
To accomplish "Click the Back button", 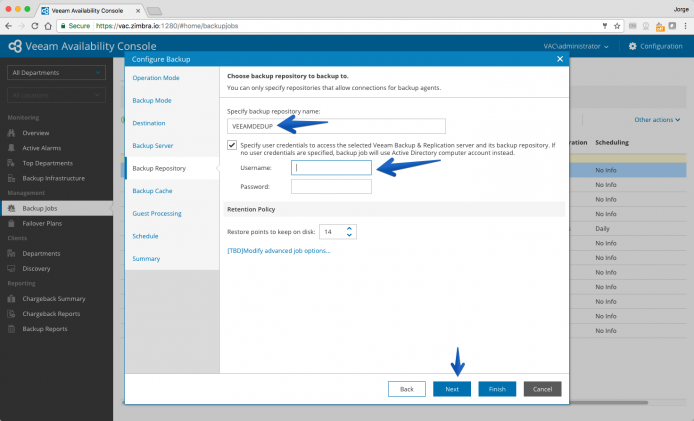I will coord(407,389).
